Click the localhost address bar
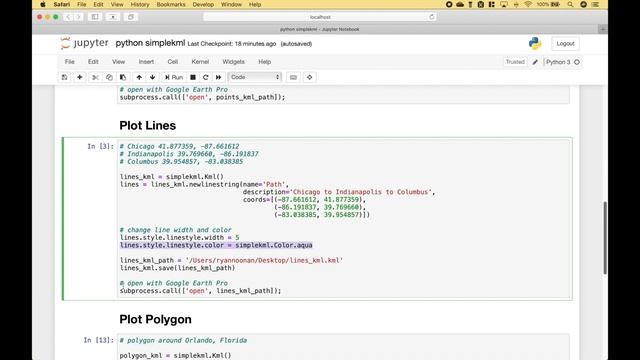640x360 pixels. click(320, 17)
